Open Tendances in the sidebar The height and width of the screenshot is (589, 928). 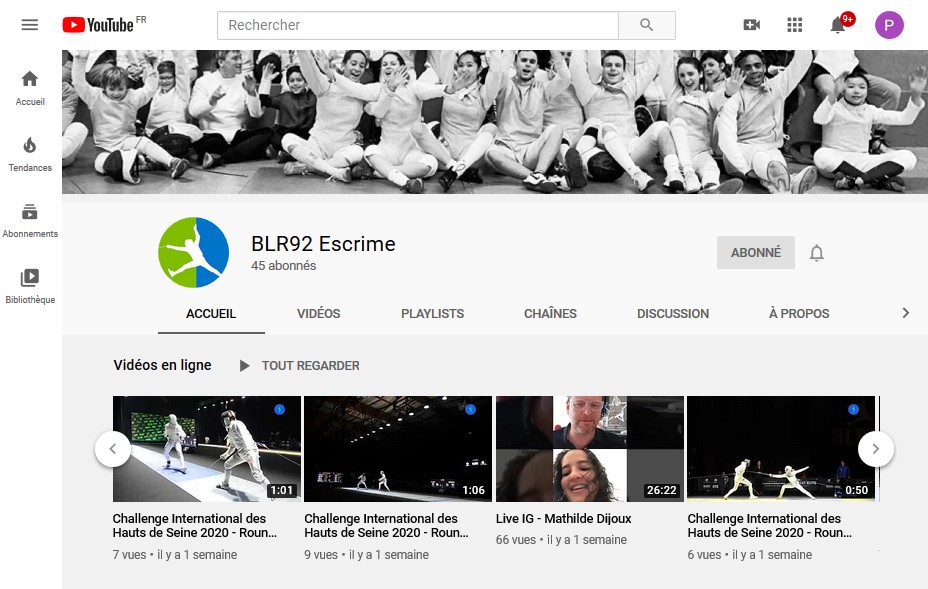tap(30, 155)
